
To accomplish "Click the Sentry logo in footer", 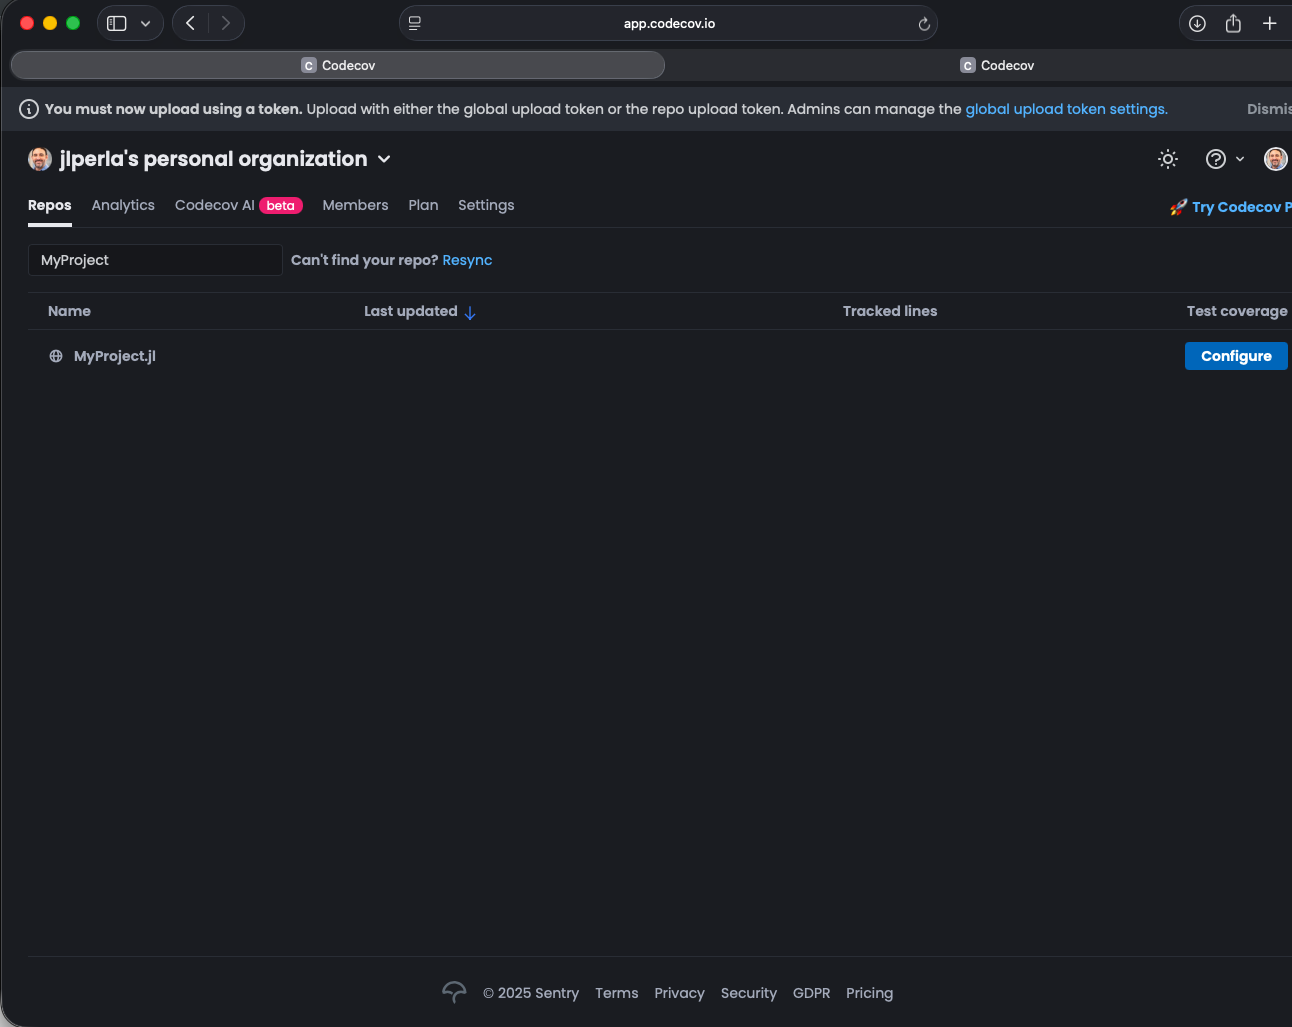I will tap(454, 992).
